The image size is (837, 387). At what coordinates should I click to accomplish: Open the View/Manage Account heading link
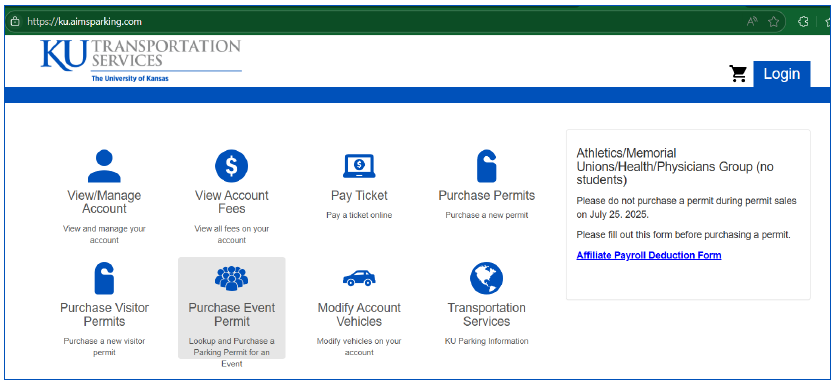(x=104, y=202)
